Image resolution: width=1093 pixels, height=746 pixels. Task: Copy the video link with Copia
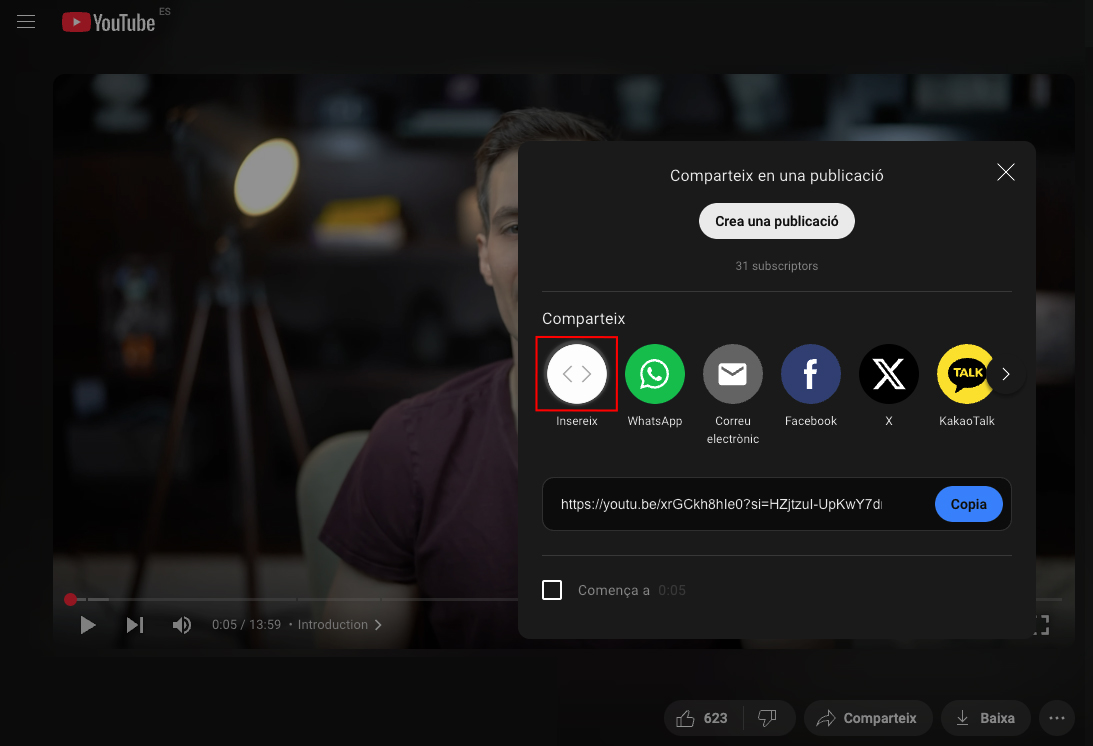tap(968, 504)
